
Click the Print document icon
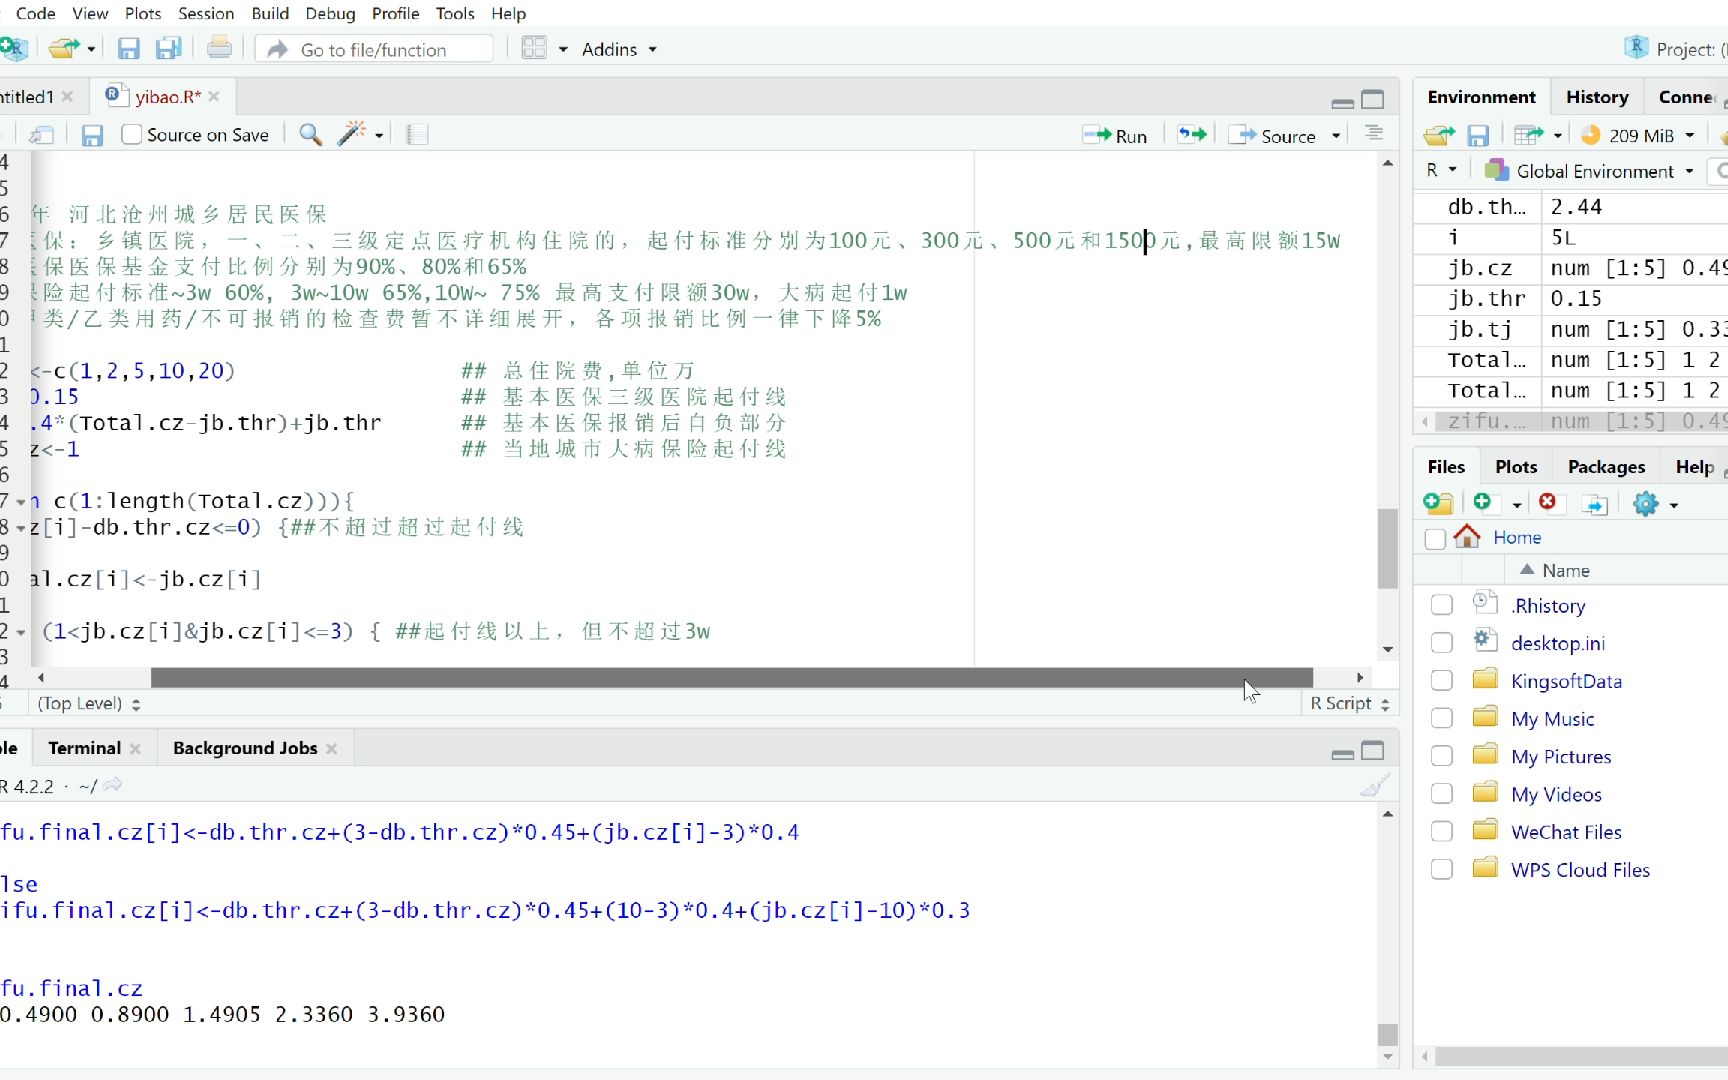(x=219, y=48)
